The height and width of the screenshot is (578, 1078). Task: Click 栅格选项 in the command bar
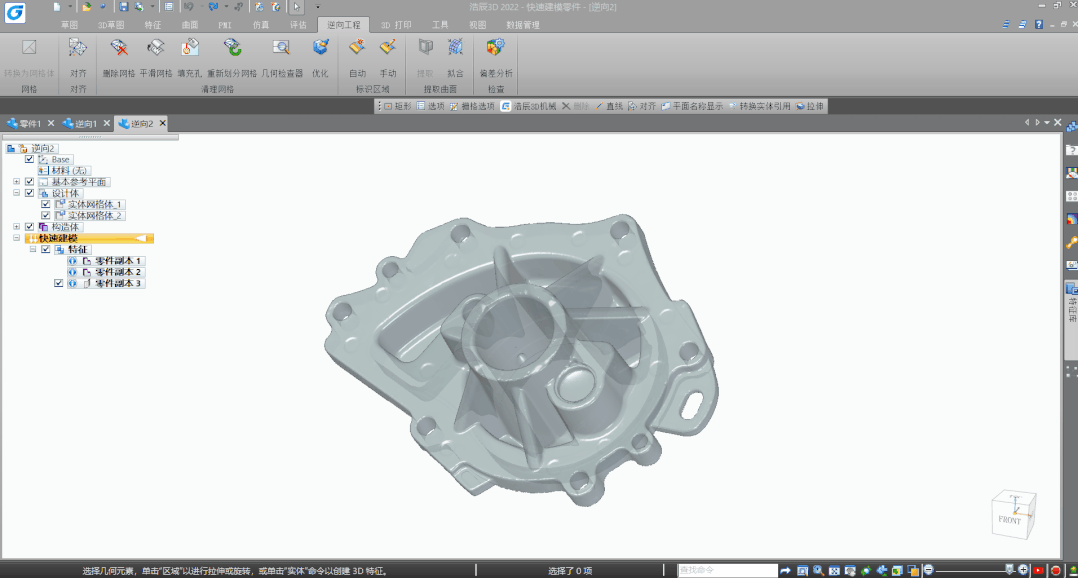[472, 106]
